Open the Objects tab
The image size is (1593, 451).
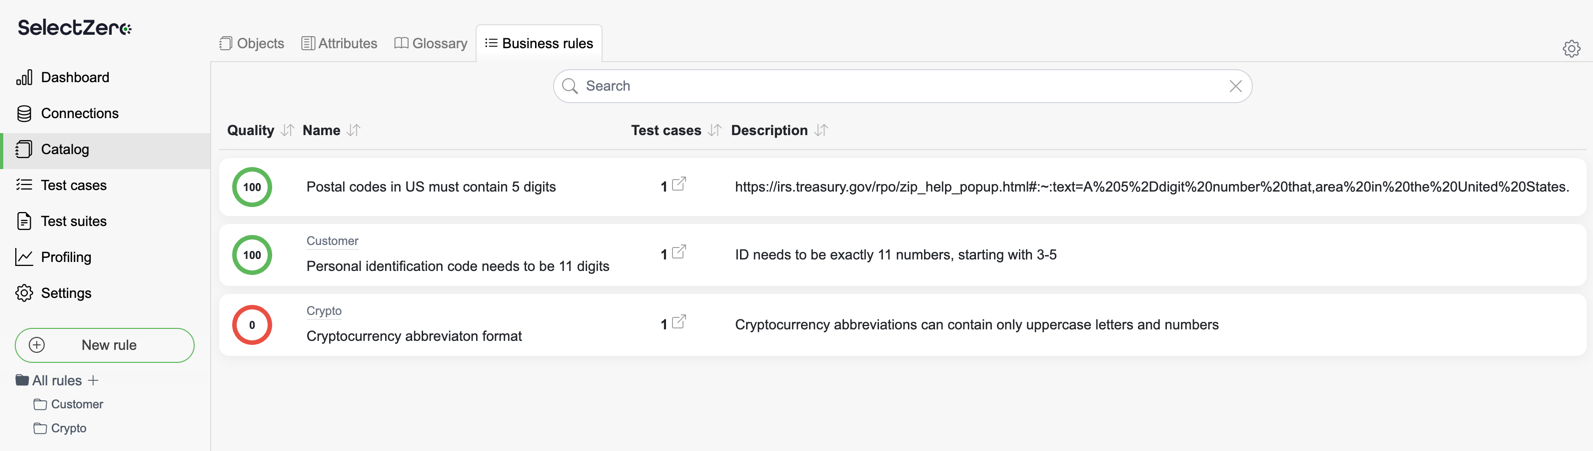coord(252,43)
